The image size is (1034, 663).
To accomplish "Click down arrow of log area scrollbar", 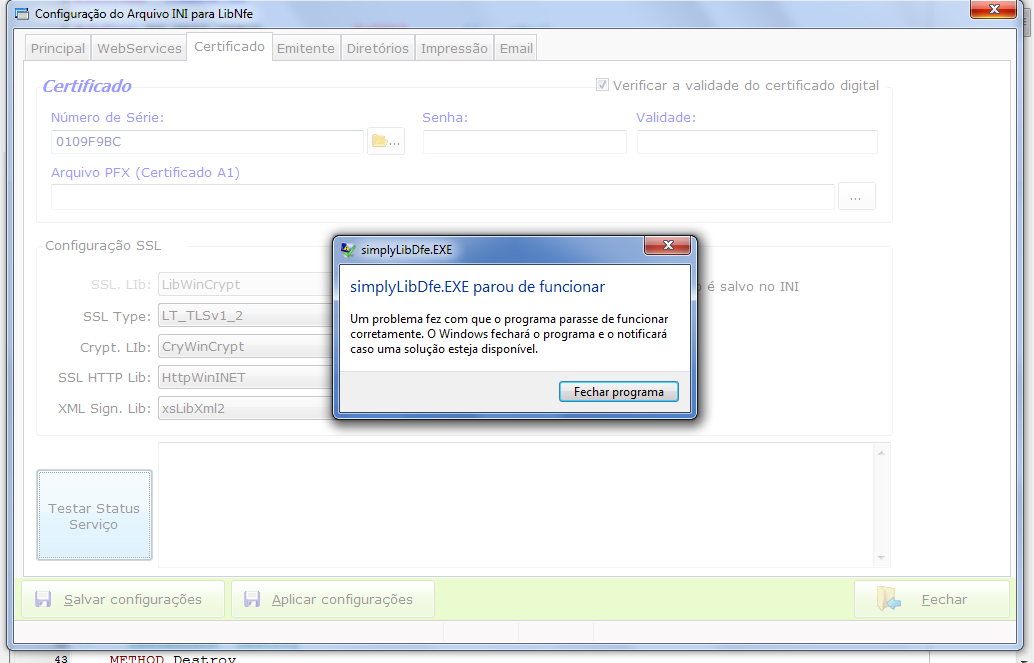I will [881, 558].
